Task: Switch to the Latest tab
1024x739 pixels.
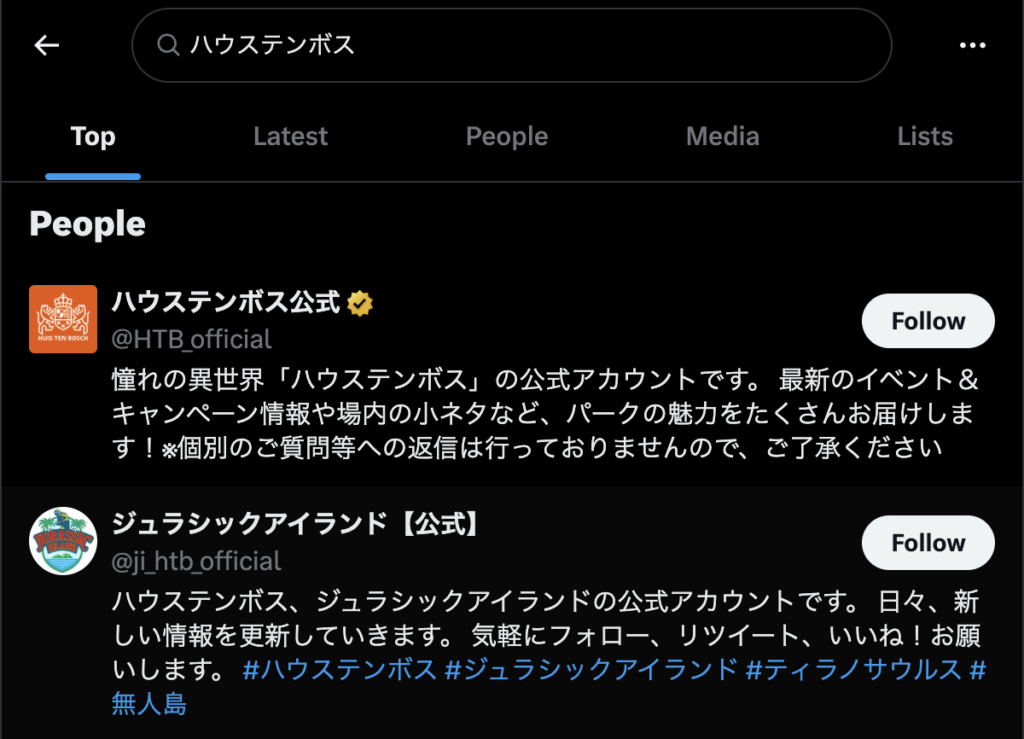Action: (290, 136)
